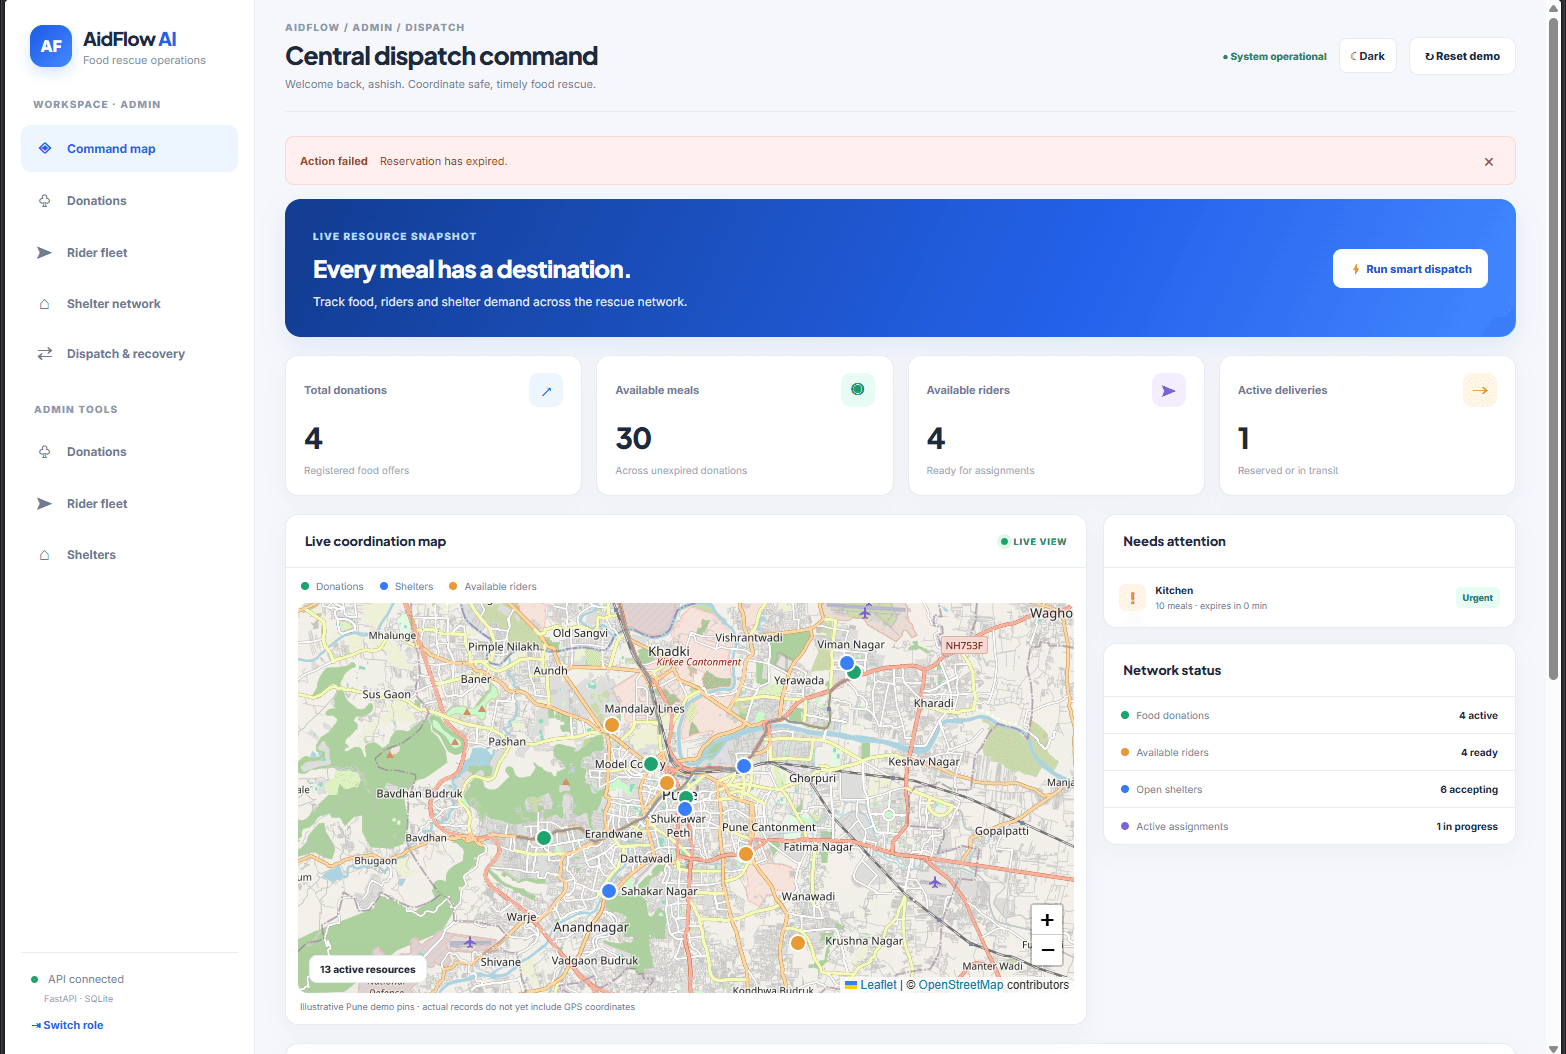Click the Active assignments status row
The height and width of the screenshot is (1054, 1566).
[1309, 827]
